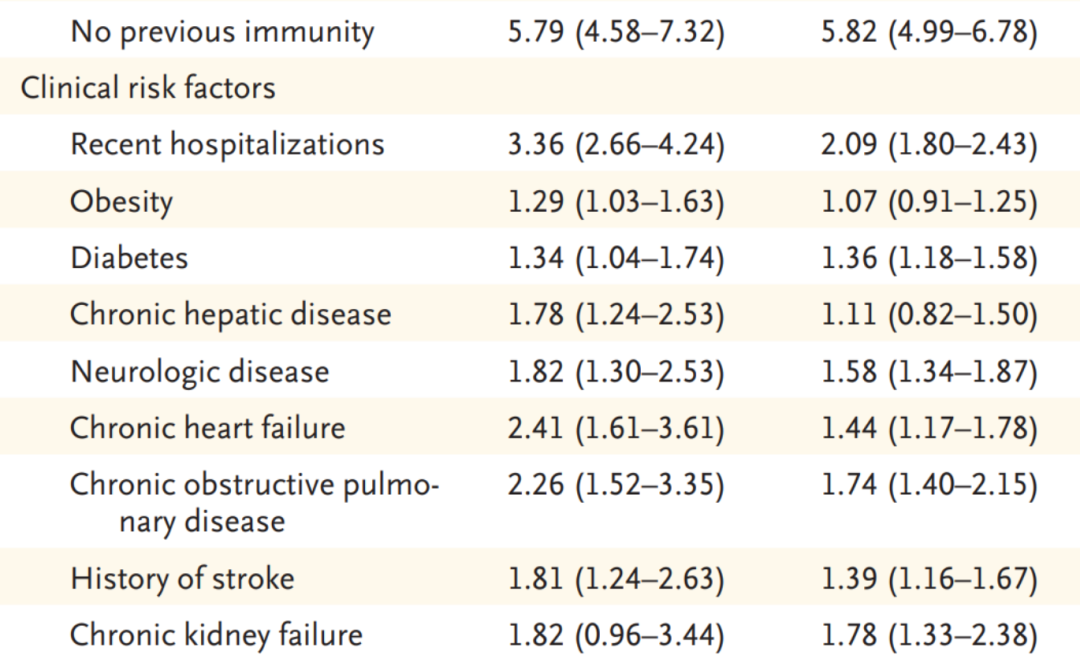The width and height of the screenshot is (1080, 666).
Task: Click the "Obesity" row label
Action: coord(121,201)
